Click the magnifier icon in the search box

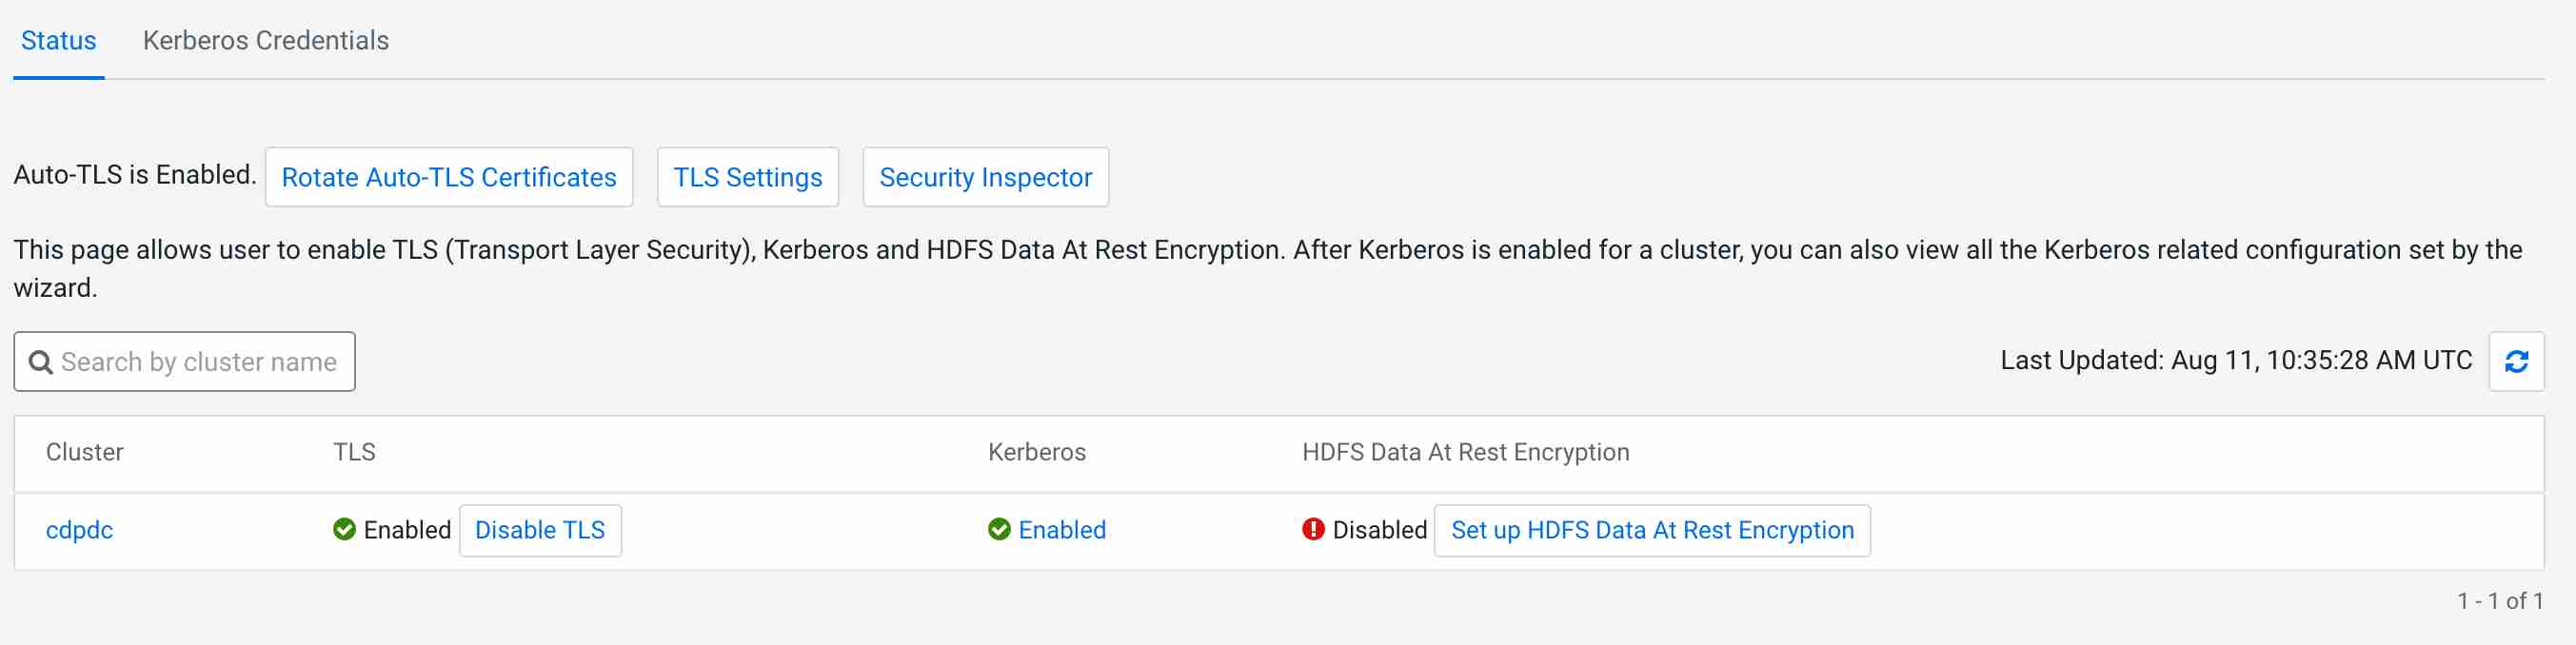pos(40,362)
